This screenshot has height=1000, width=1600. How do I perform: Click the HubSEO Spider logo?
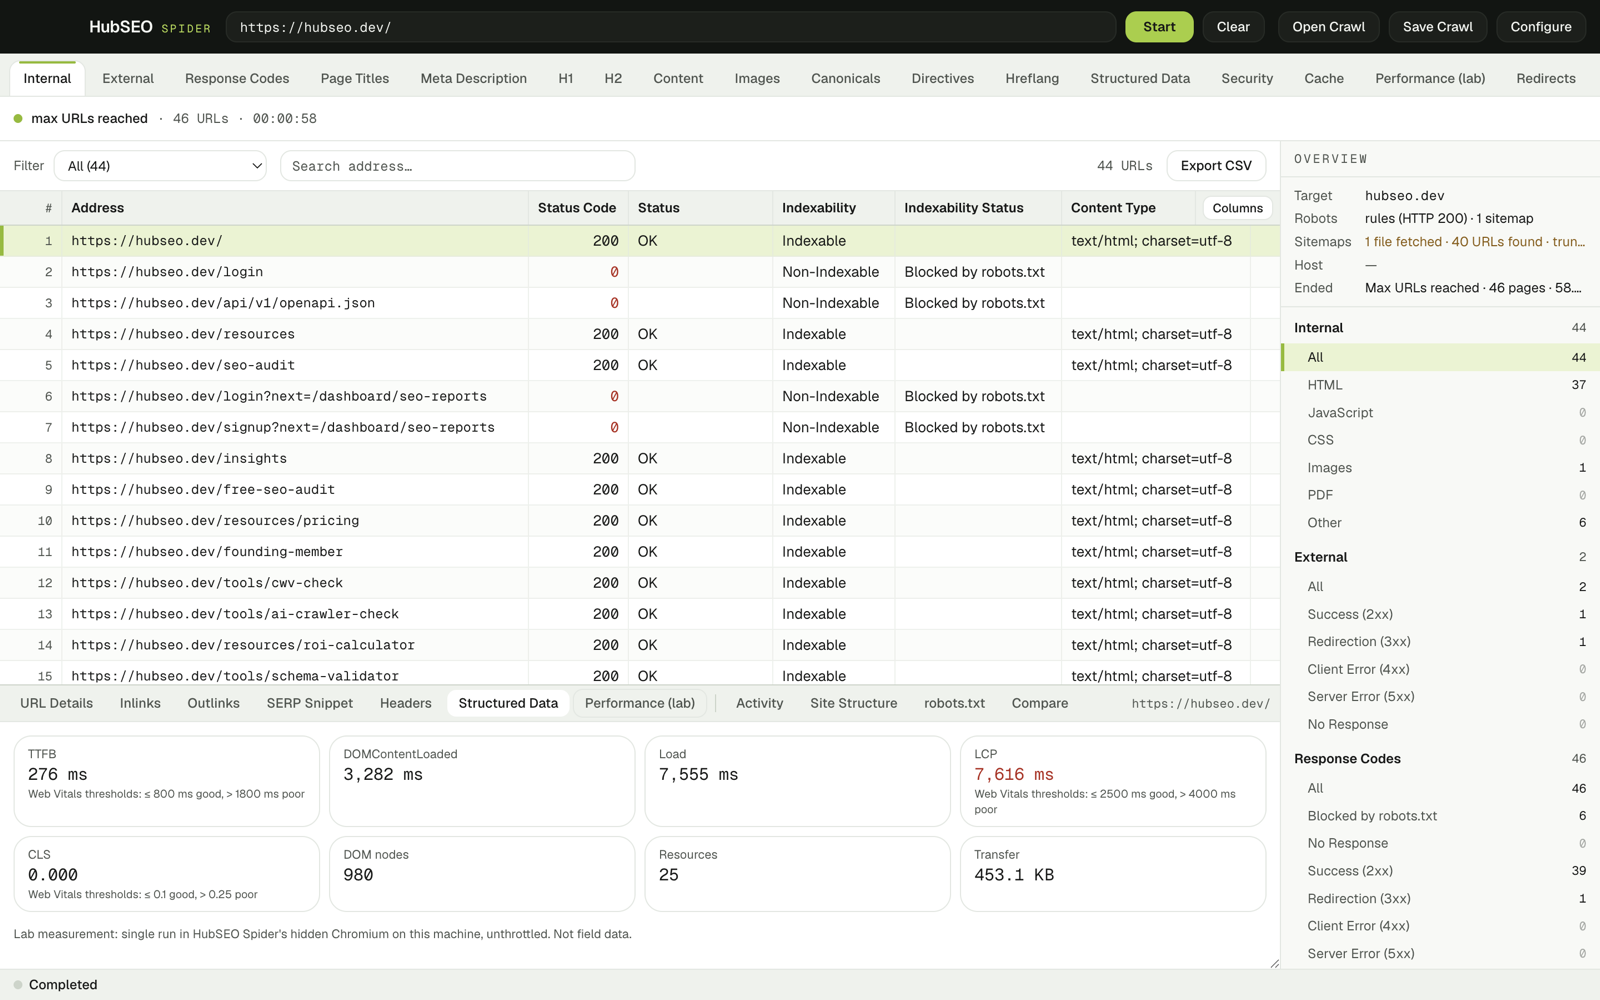(150, 27)
